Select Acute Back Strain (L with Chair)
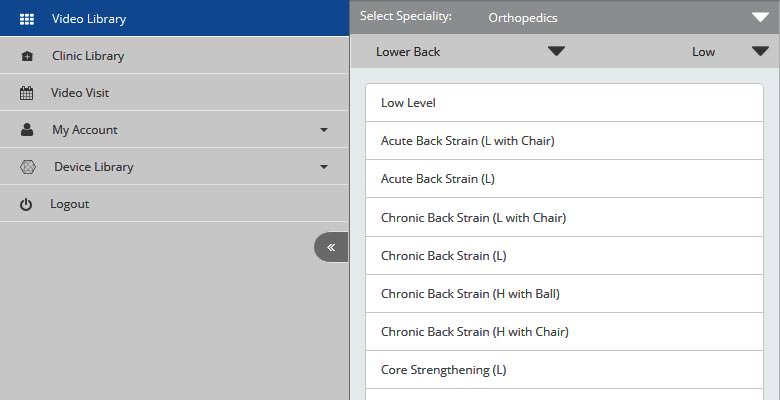780x400 pixels. point(564,141)
